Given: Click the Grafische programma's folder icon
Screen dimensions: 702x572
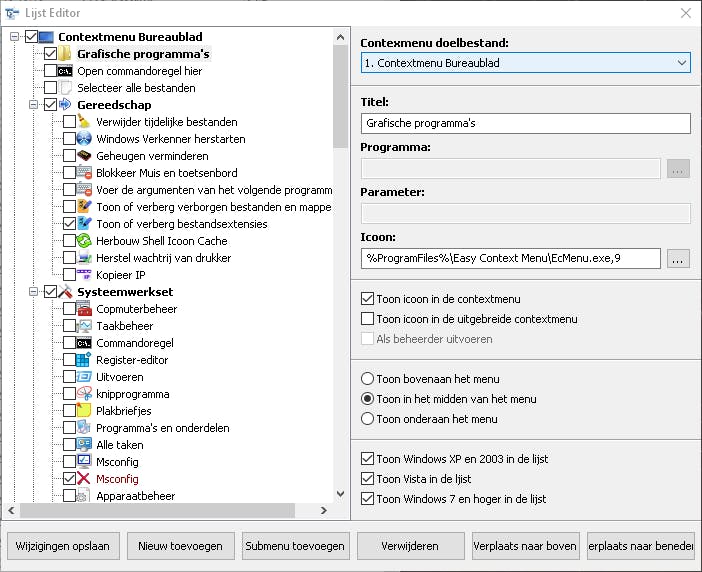Looking at the screenshot, I should [66, 53].
